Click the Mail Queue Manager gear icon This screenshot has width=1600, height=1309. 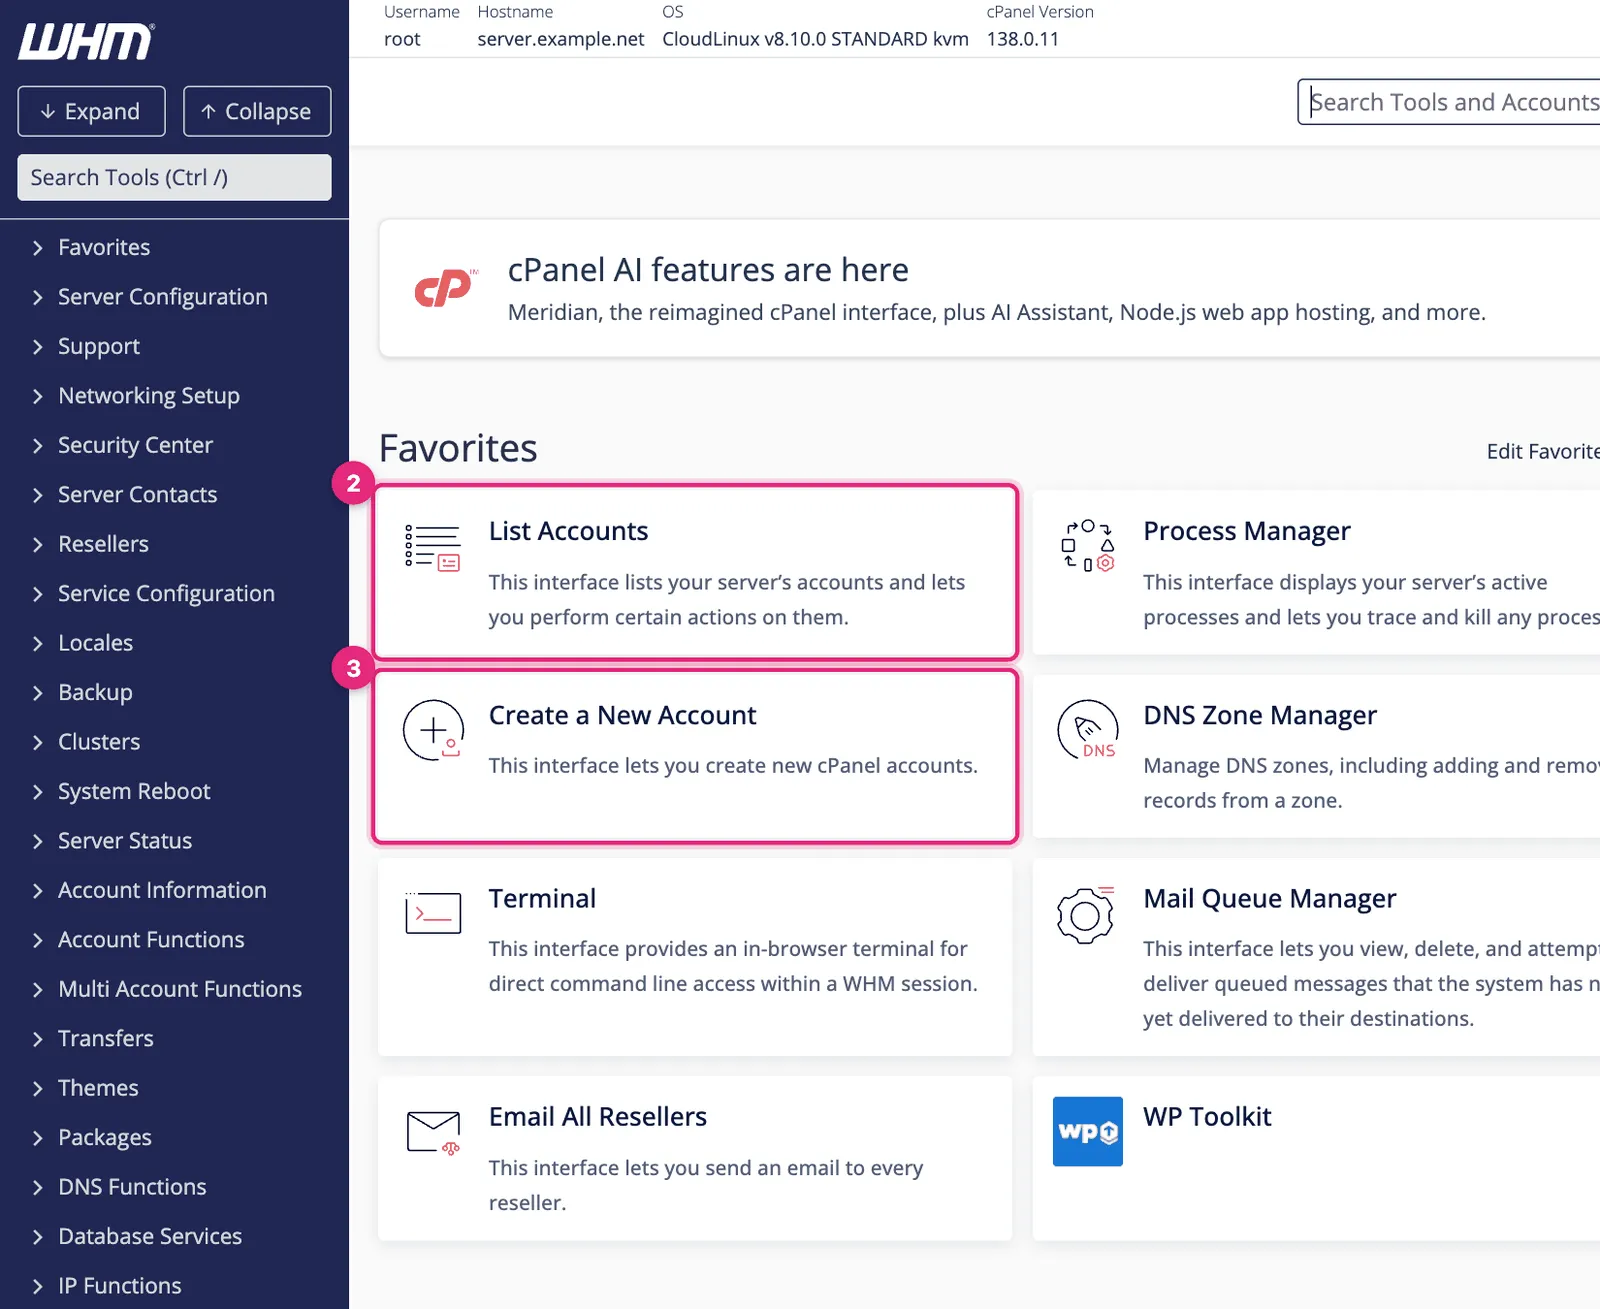tap(1086, 914)
